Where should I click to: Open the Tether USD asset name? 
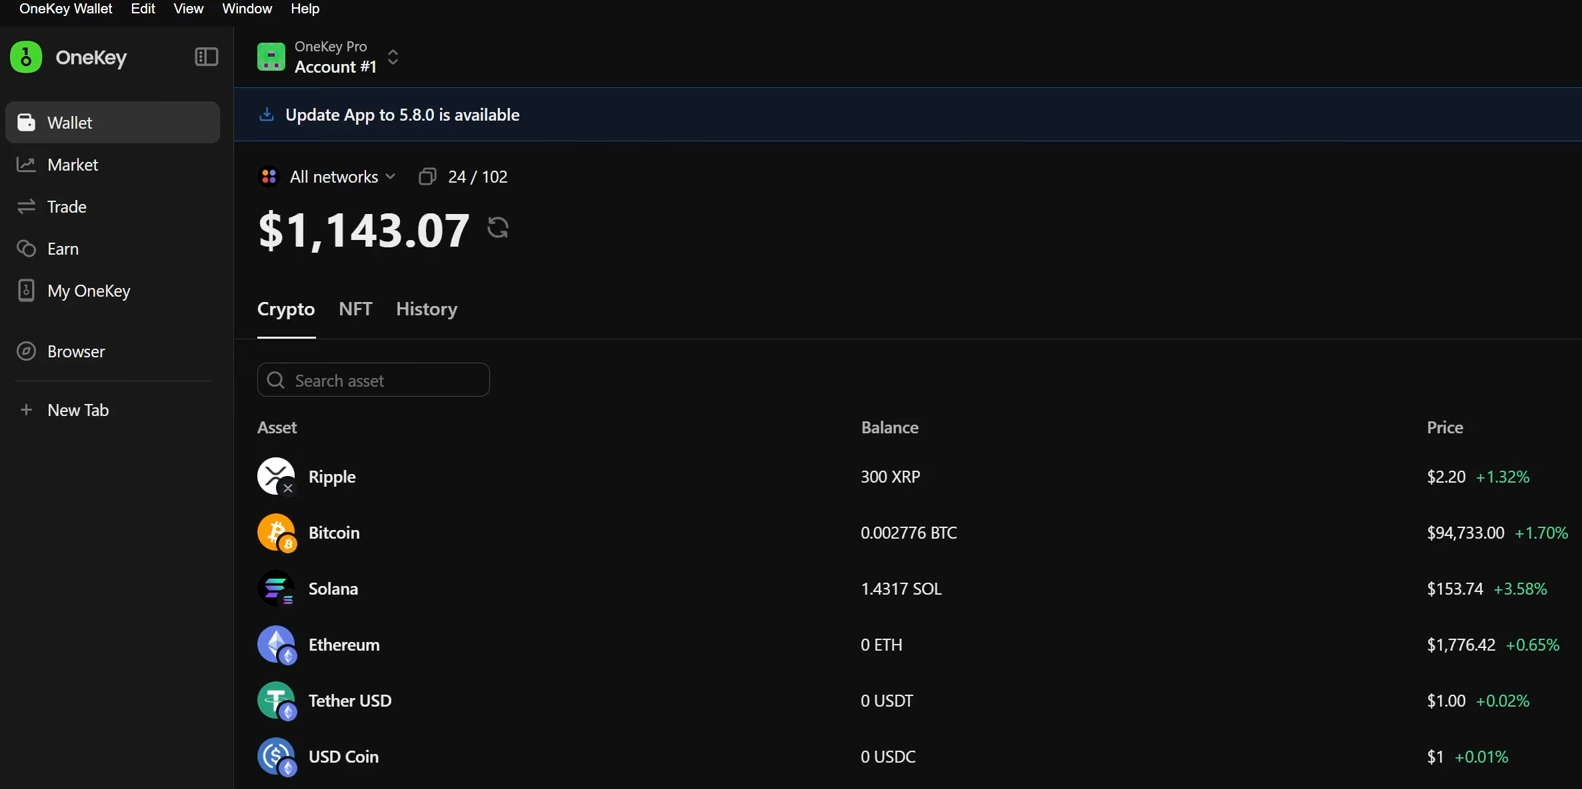350,701
